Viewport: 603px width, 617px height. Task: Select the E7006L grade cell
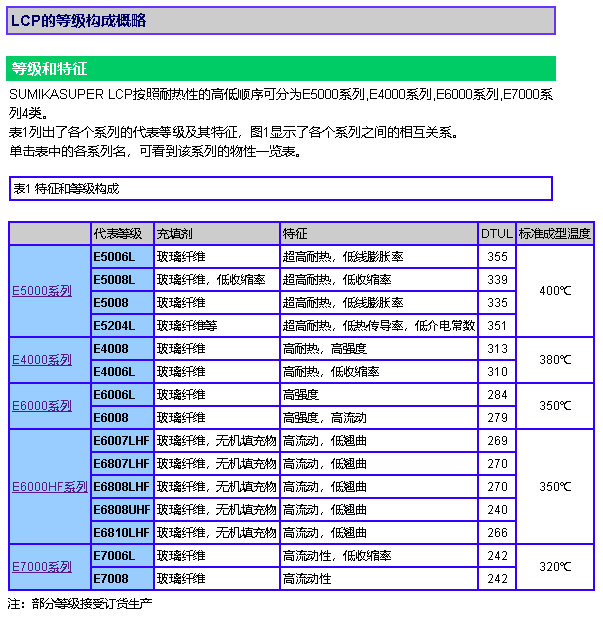122,556
